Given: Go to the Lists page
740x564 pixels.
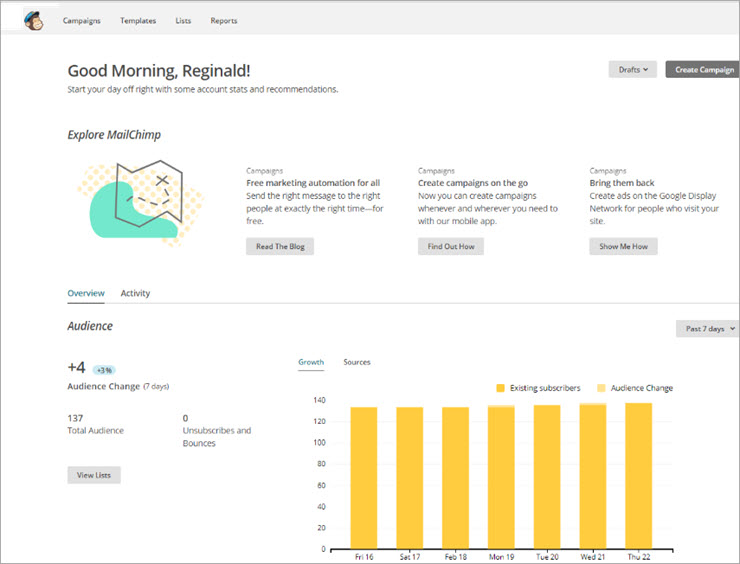Looking at the screenshot, I should [x=183, y=20].
